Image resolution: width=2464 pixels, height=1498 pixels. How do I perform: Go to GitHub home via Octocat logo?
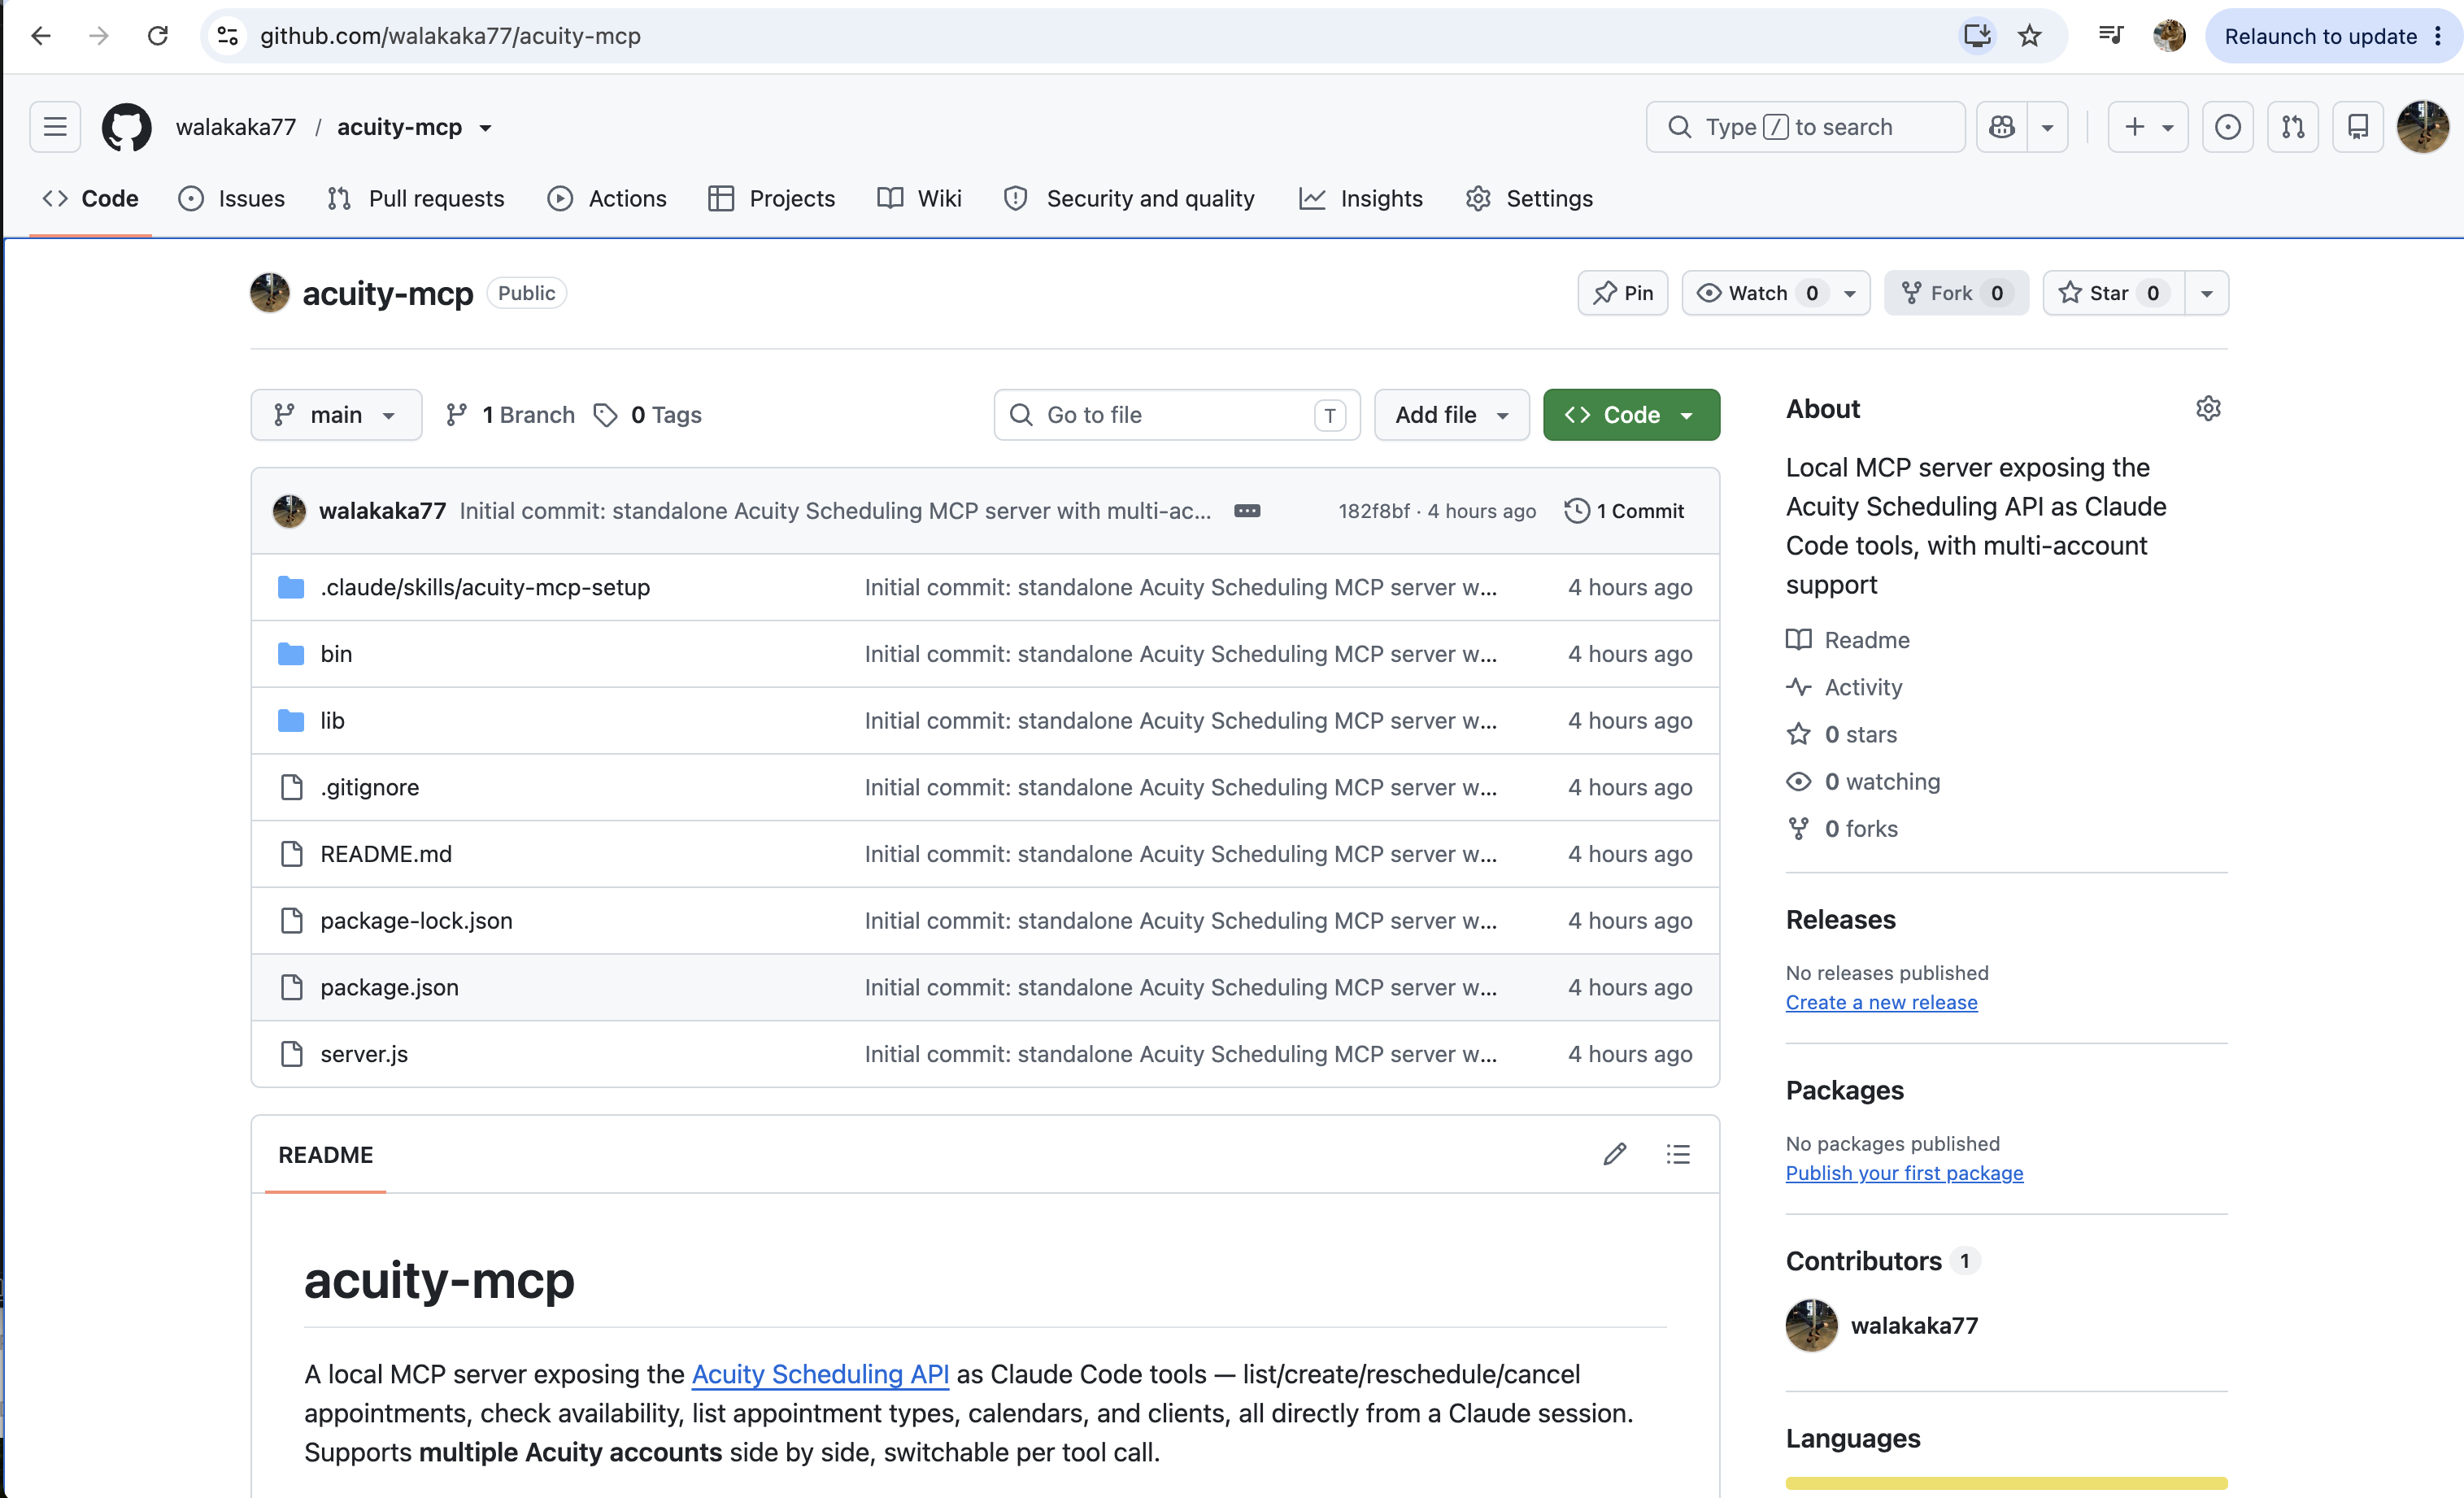127,127
